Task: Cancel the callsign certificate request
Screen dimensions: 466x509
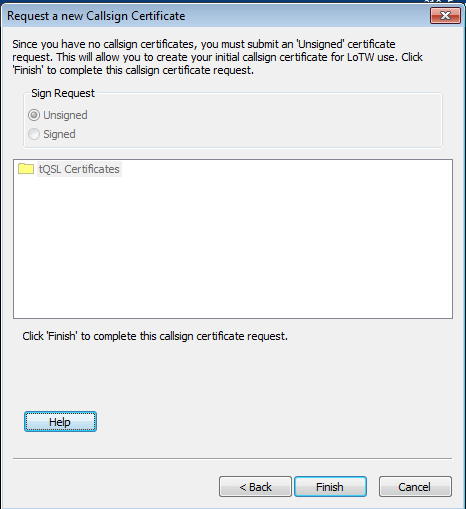Action: [x=415, y=487]
